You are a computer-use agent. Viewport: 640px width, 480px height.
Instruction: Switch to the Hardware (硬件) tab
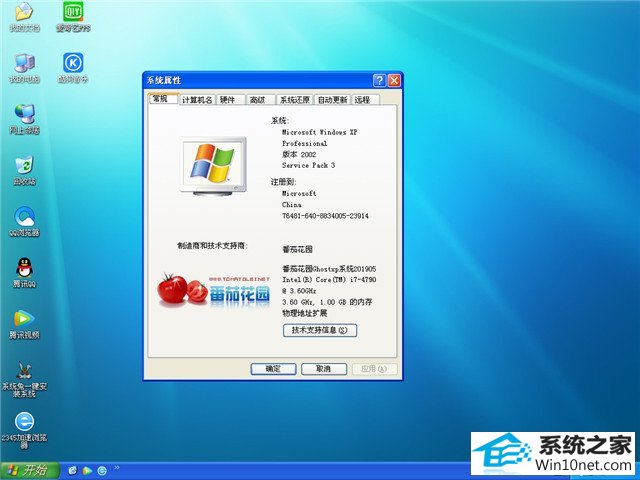pos(230,100)
